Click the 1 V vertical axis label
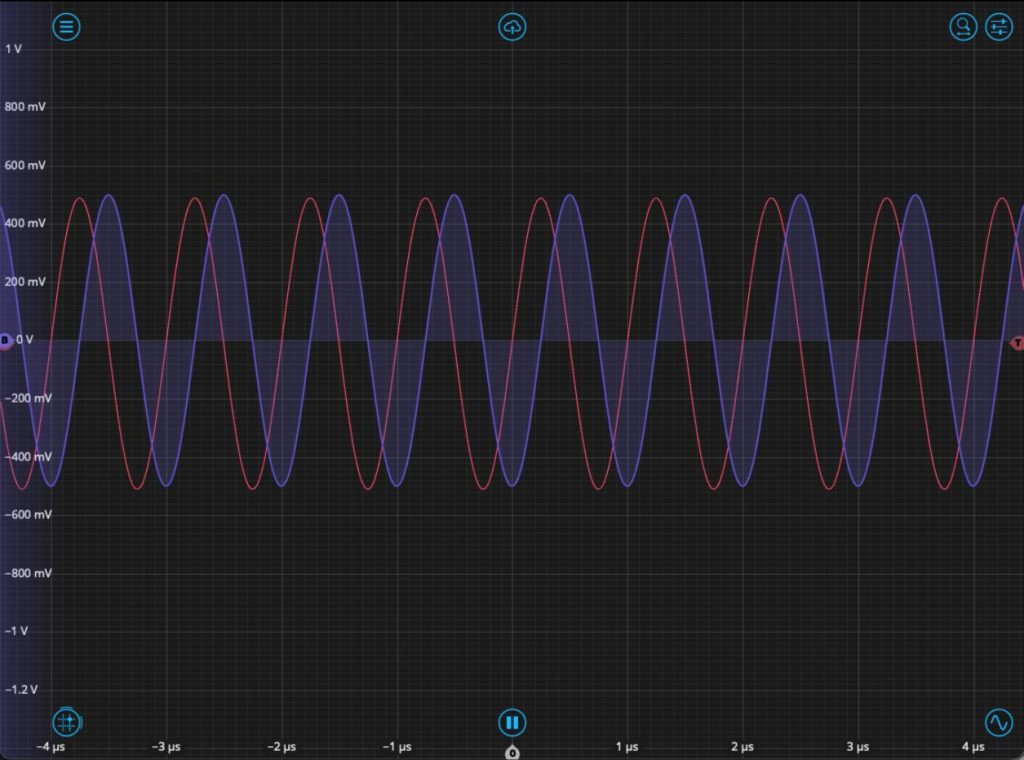 (14, 48)
